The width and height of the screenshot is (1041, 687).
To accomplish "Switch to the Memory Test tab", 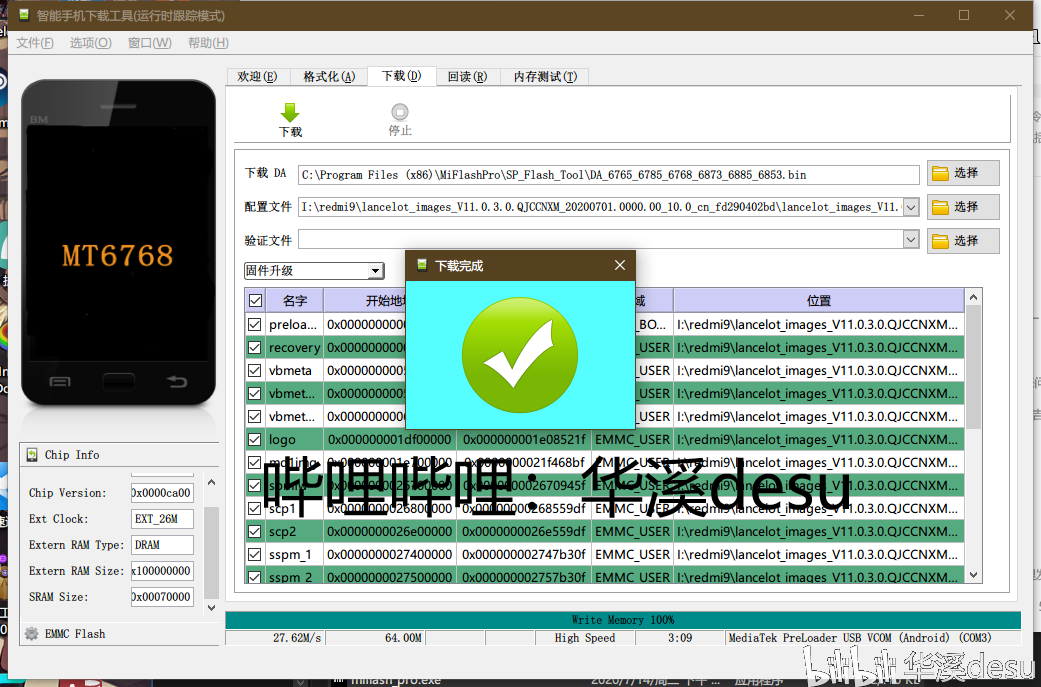I will 545,77.
